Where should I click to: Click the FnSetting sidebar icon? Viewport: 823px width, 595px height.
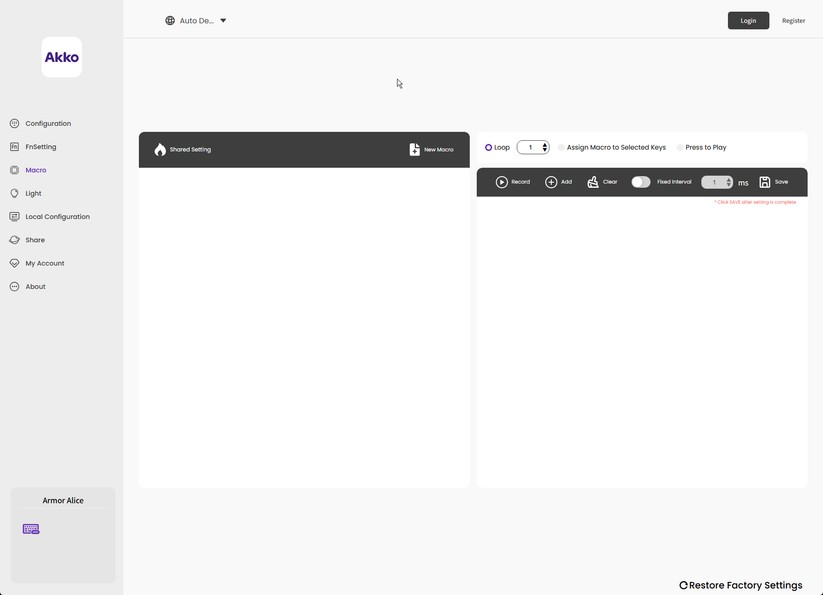pyautogui.click(x=14, y=146)
